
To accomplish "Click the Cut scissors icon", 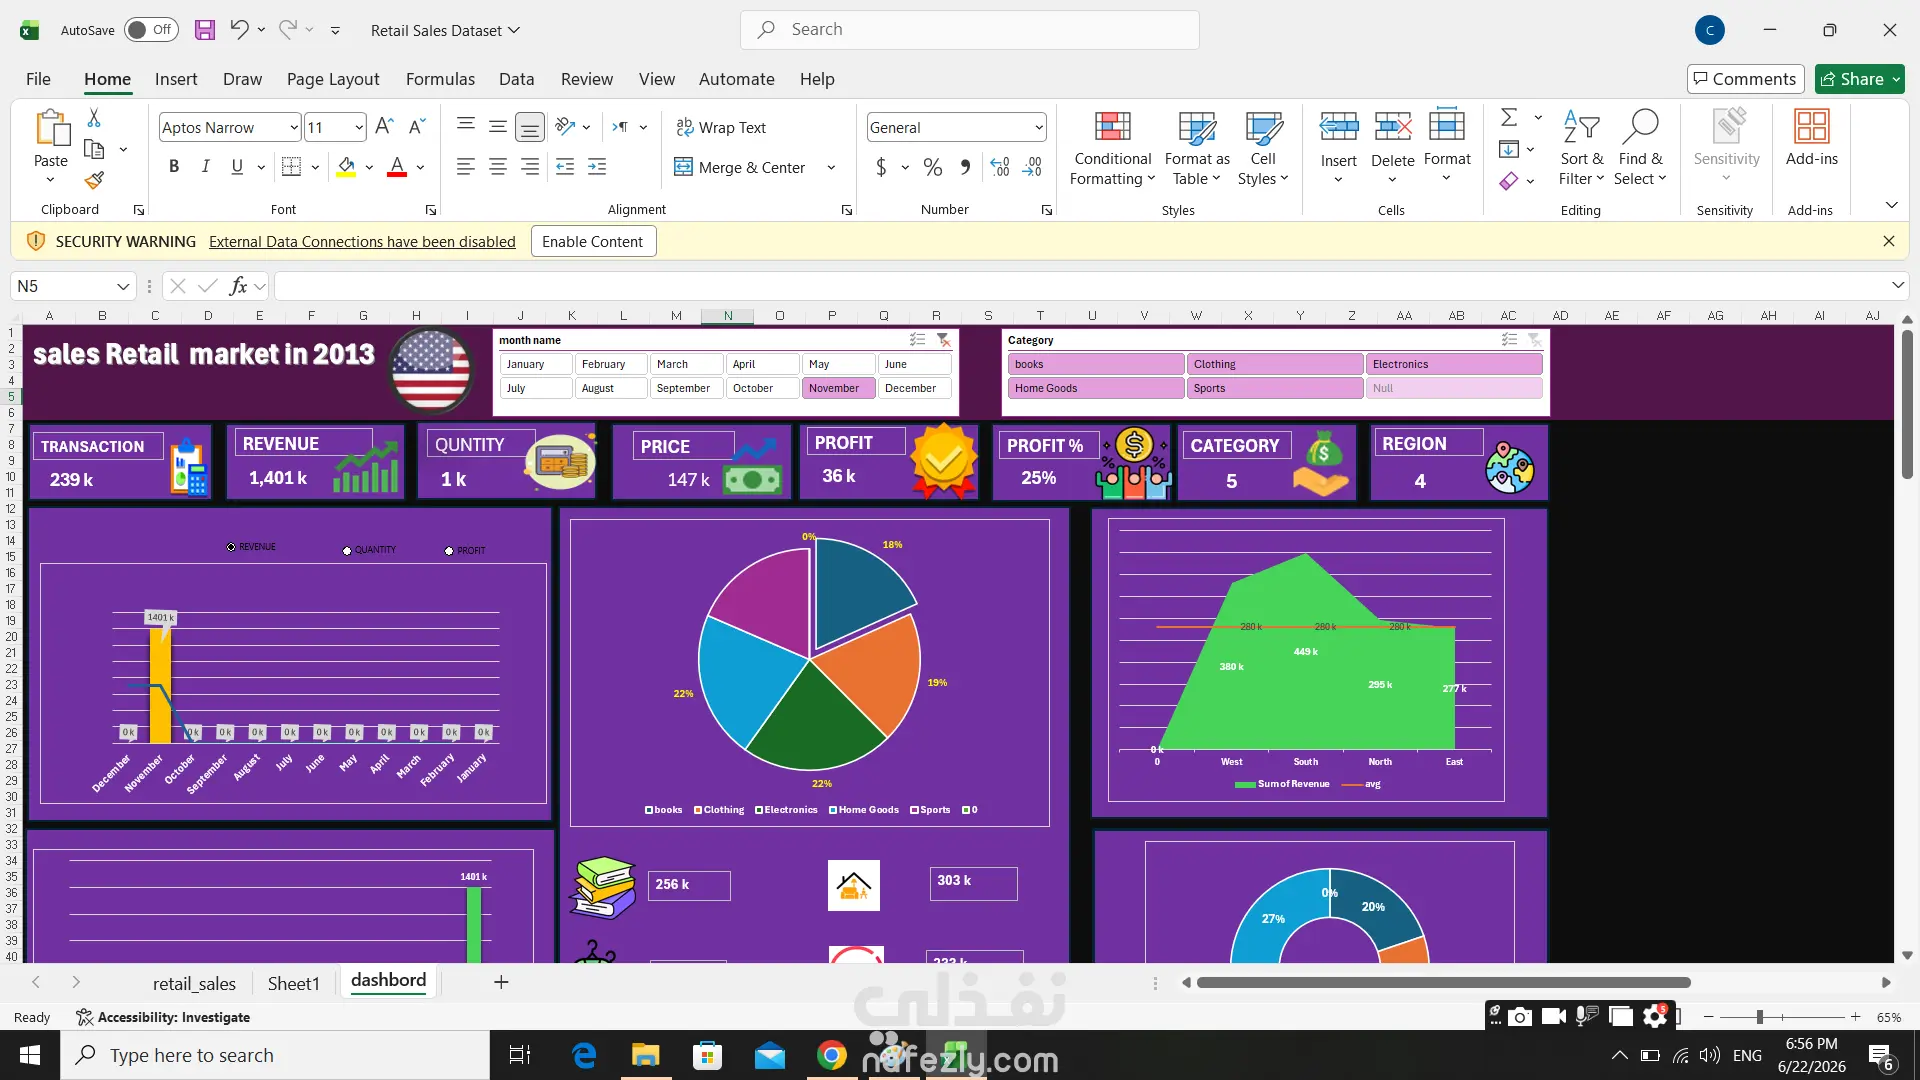I will pos(94,118).
